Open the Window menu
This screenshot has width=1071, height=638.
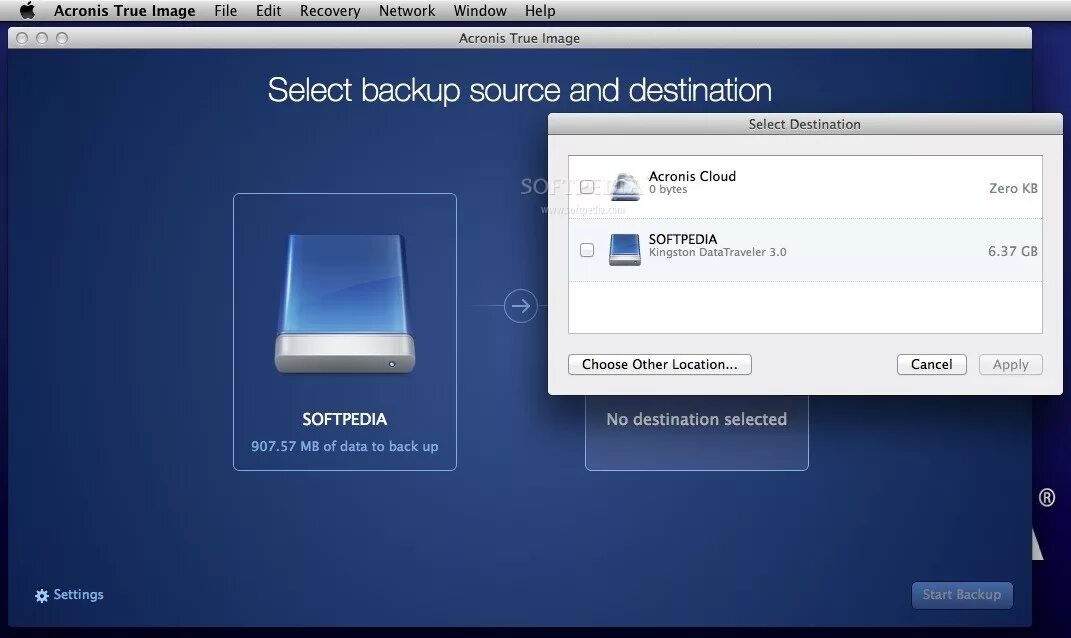480,11
